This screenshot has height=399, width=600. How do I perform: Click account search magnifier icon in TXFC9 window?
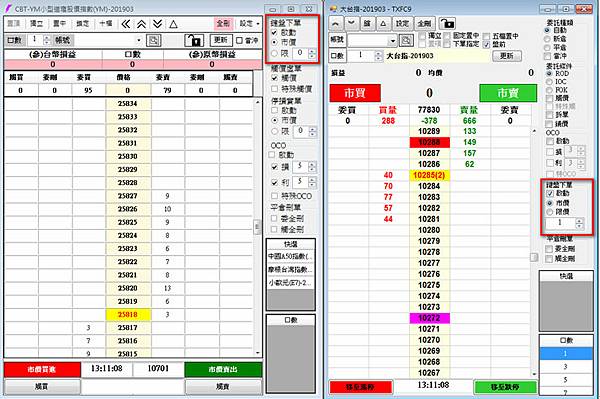(x=406, y=40)
